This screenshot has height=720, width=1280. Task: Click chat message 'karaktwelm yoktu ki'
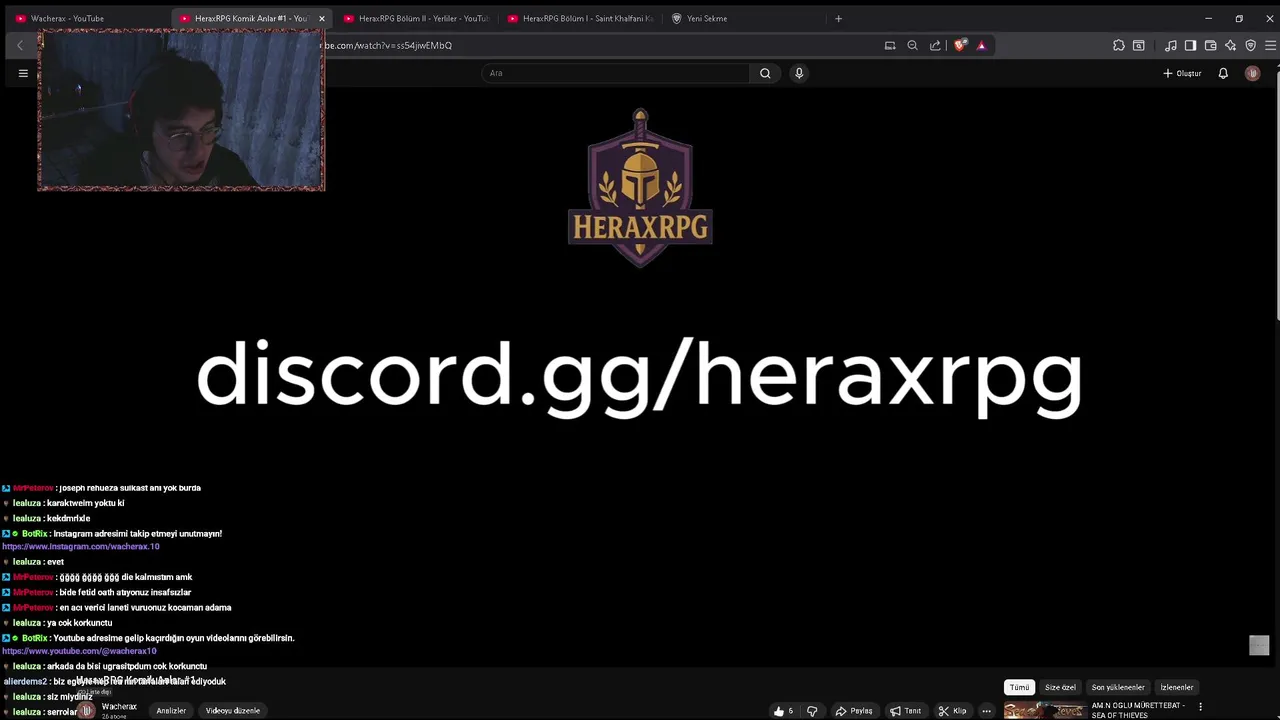pyautogui.click(x=85, y=503)
